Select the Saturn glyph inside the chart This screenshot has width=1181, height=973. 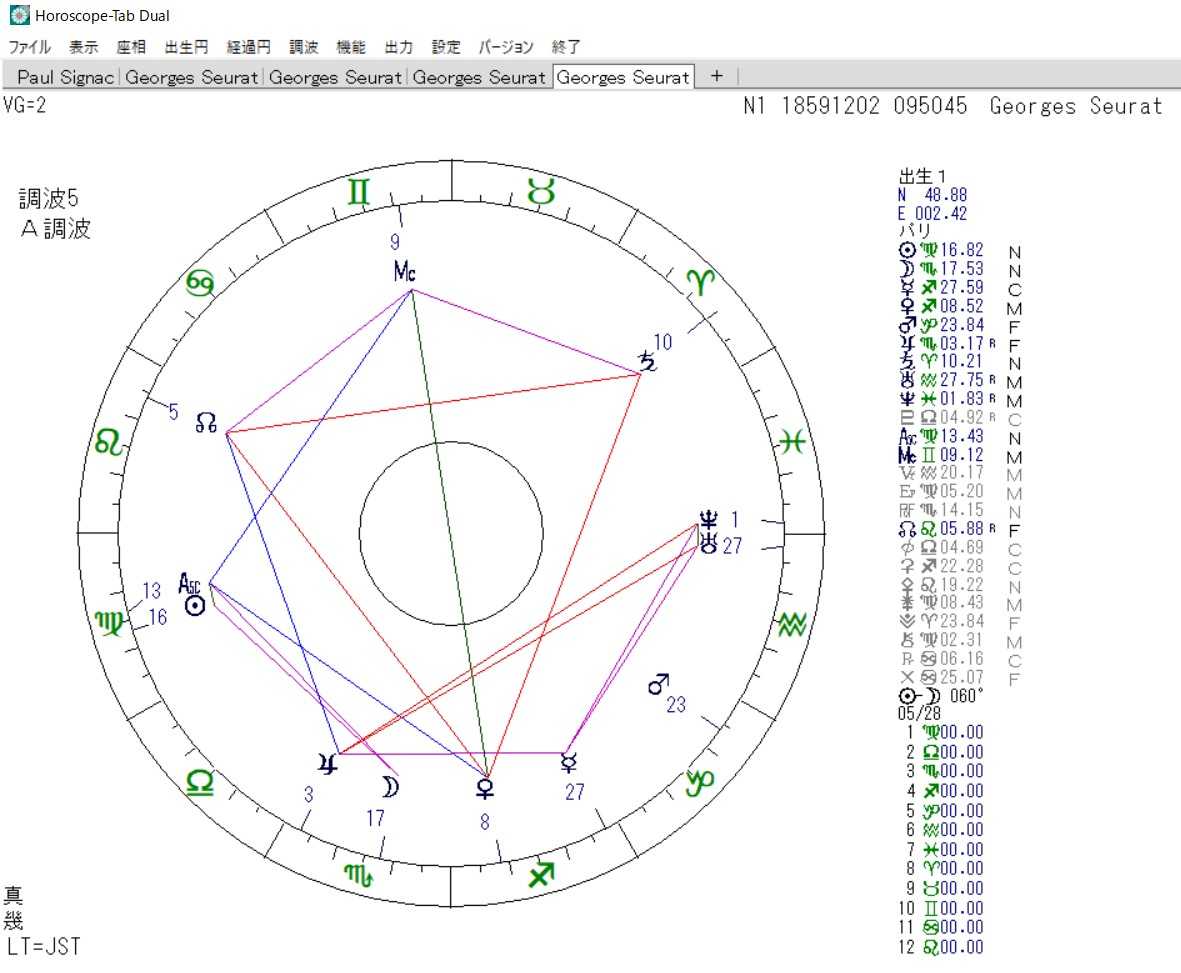(648, 361)
